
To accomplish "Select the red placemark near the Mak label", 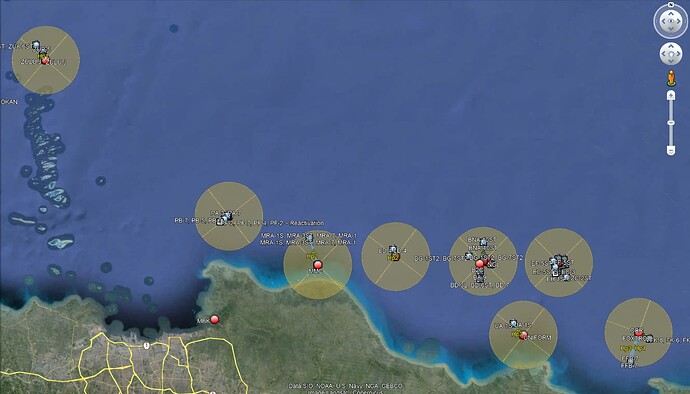I will coord(214,320).
